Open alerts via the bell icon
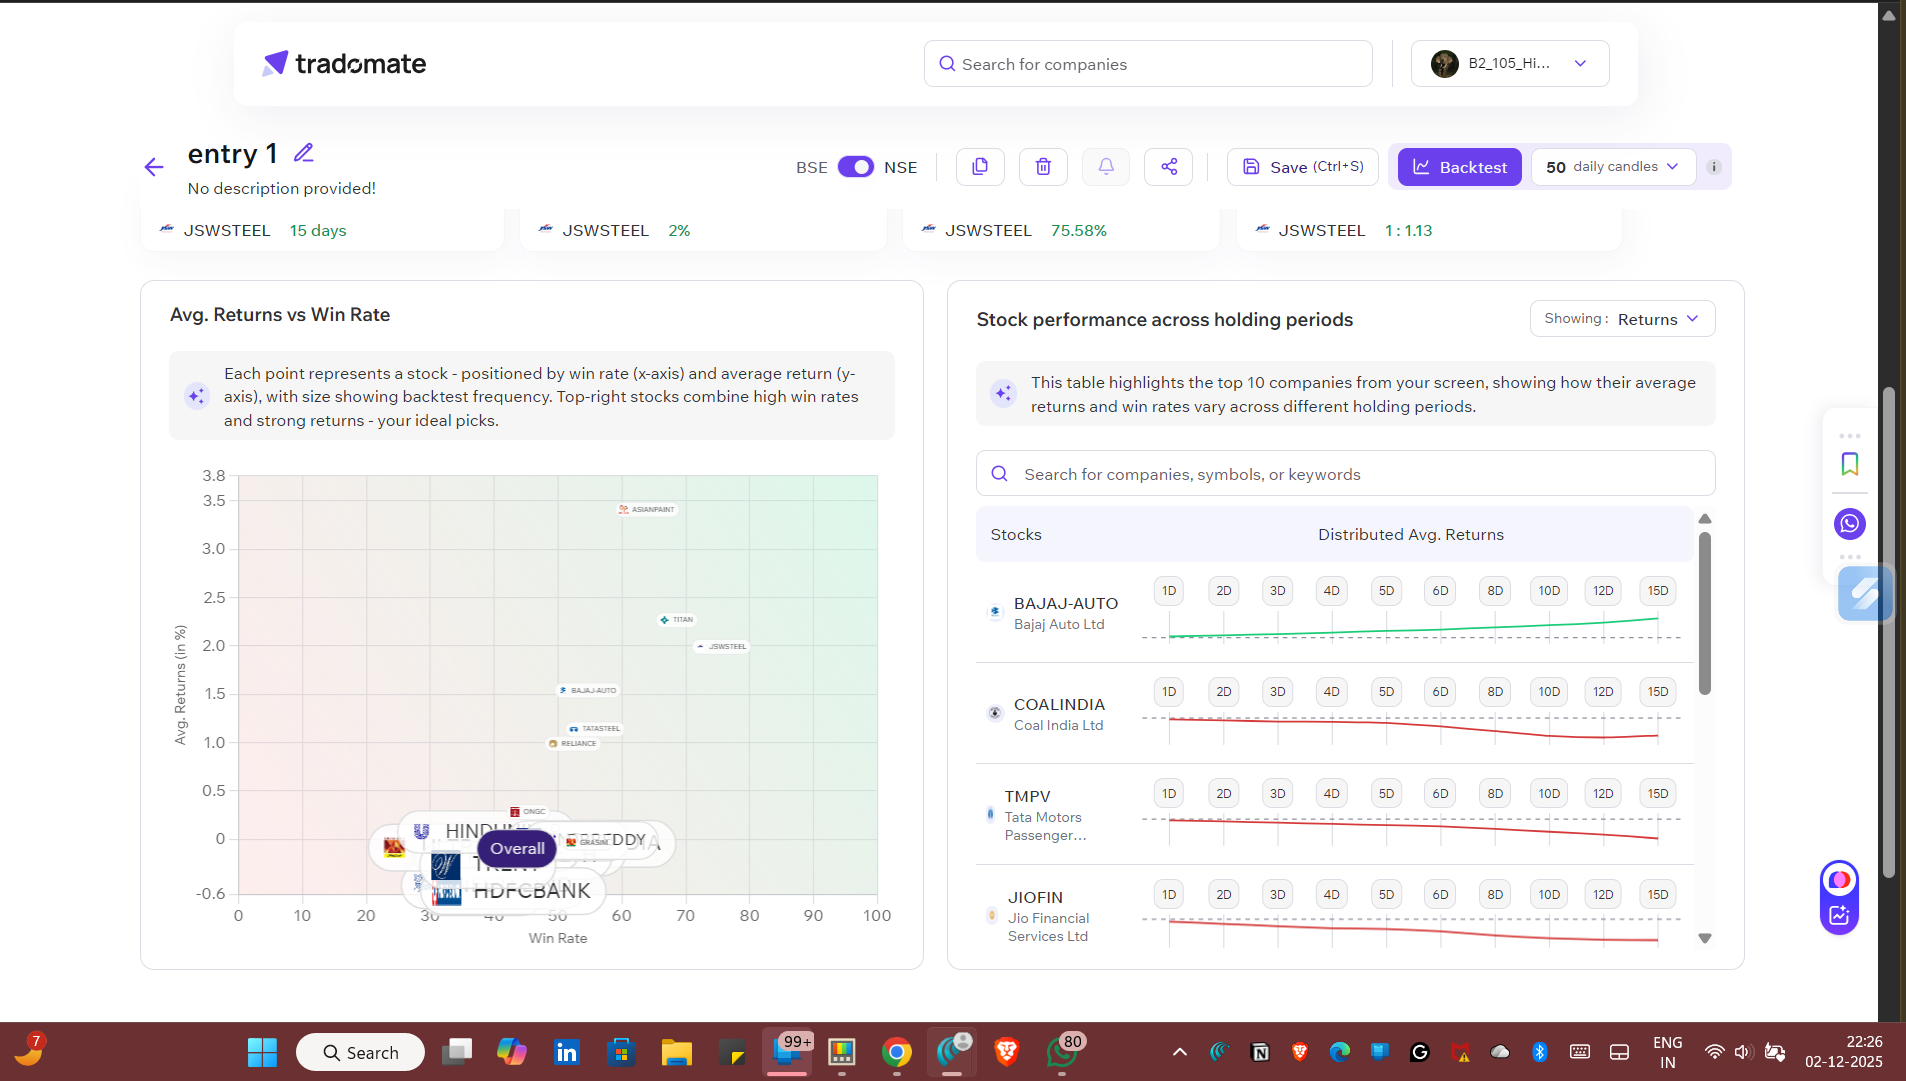Screen dimensions: 1906x1081 [x=1106, y=167]
